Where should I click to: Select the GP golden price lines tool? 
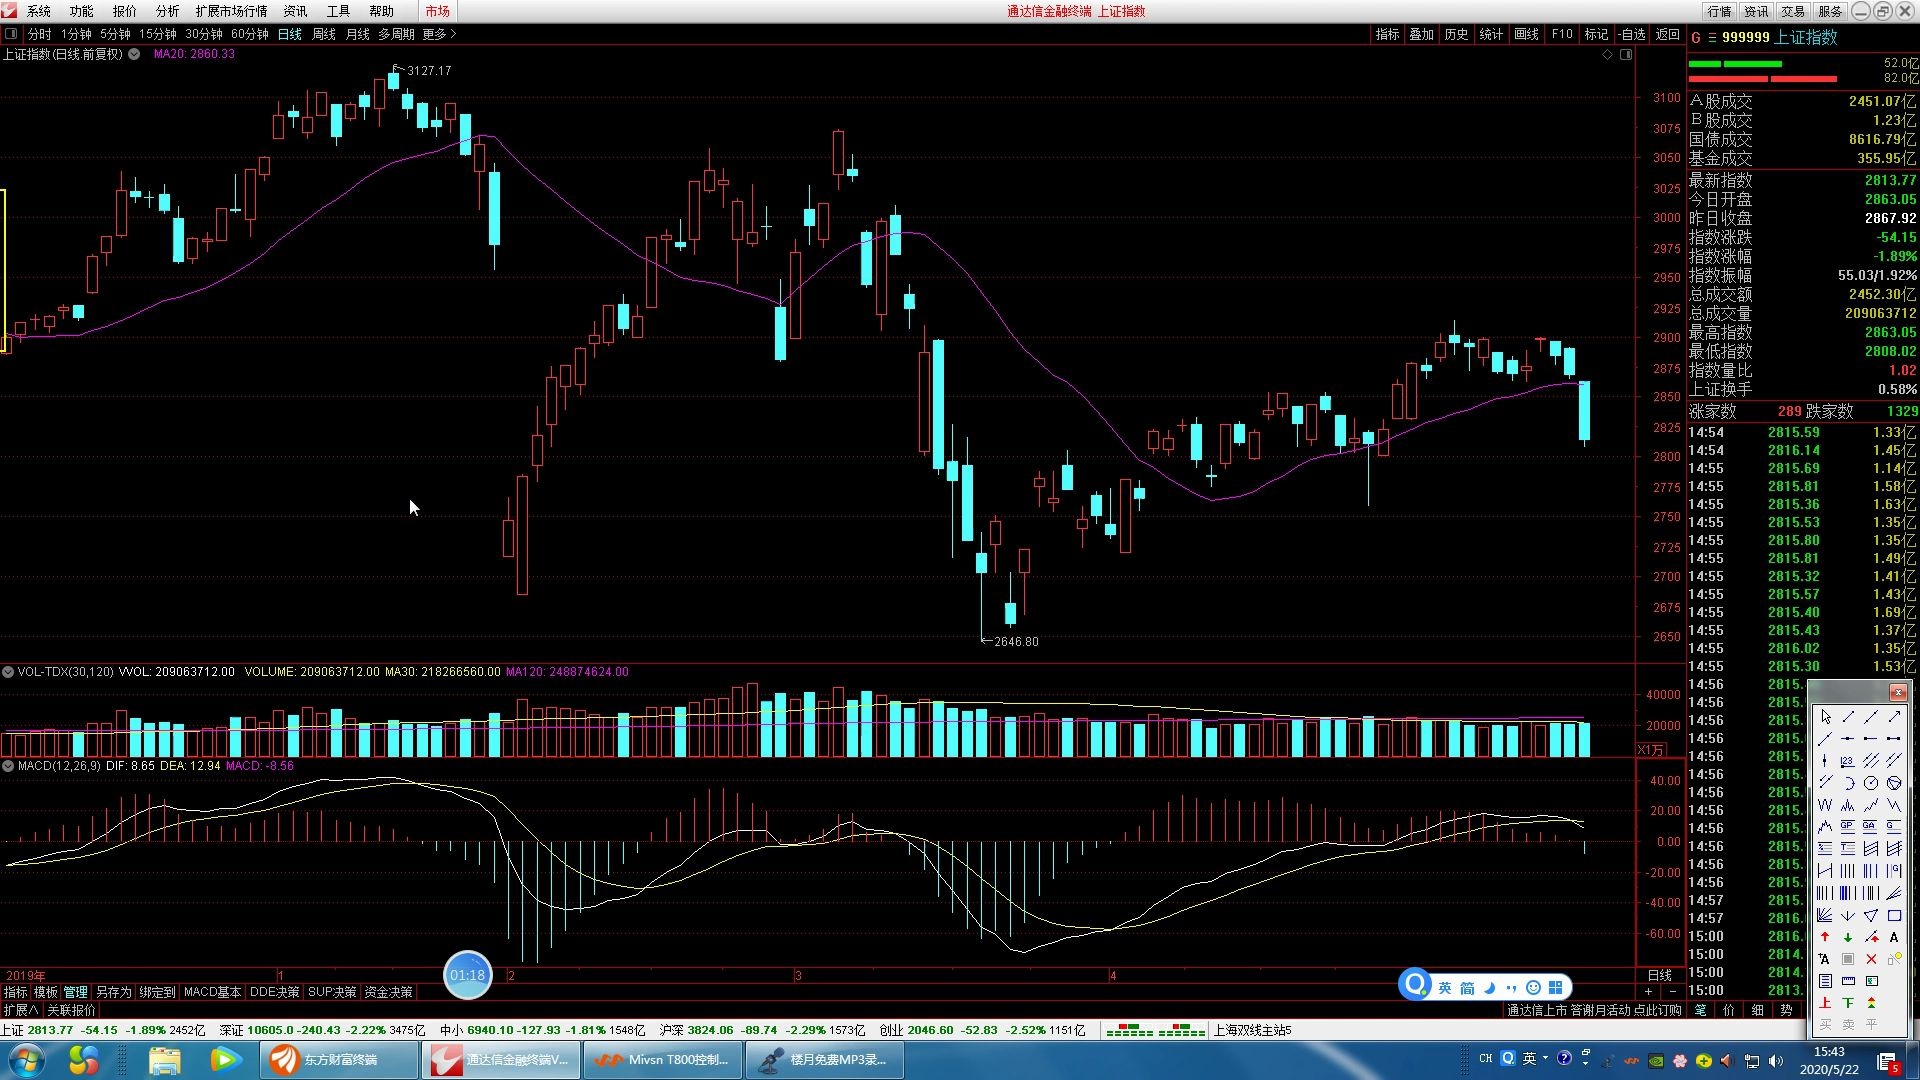point(1848,827)
